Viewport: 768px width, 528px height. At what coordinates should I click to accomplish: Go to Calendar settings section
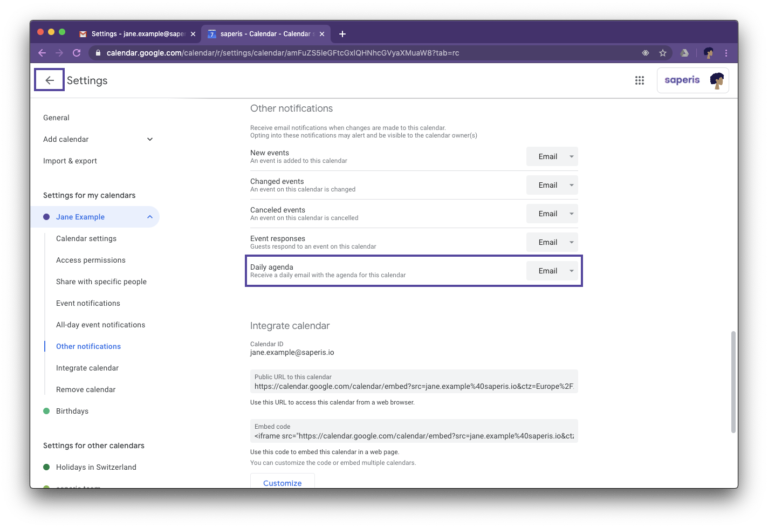pyautogui.click(x=86, y=239)
